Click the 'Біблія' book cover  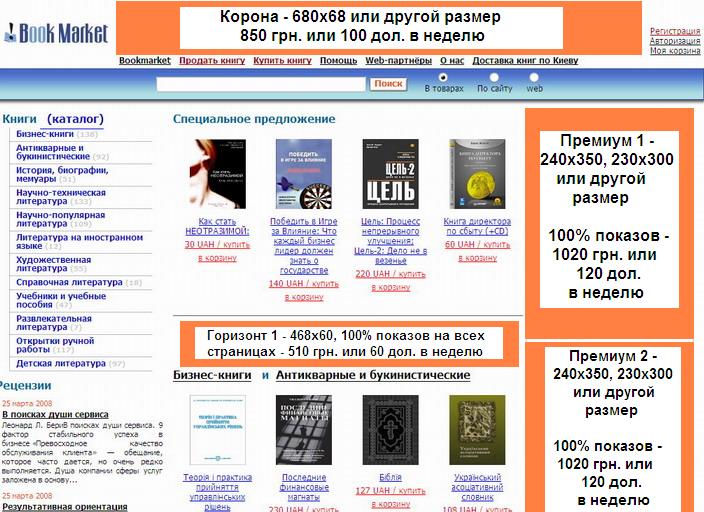click(391, 430)
